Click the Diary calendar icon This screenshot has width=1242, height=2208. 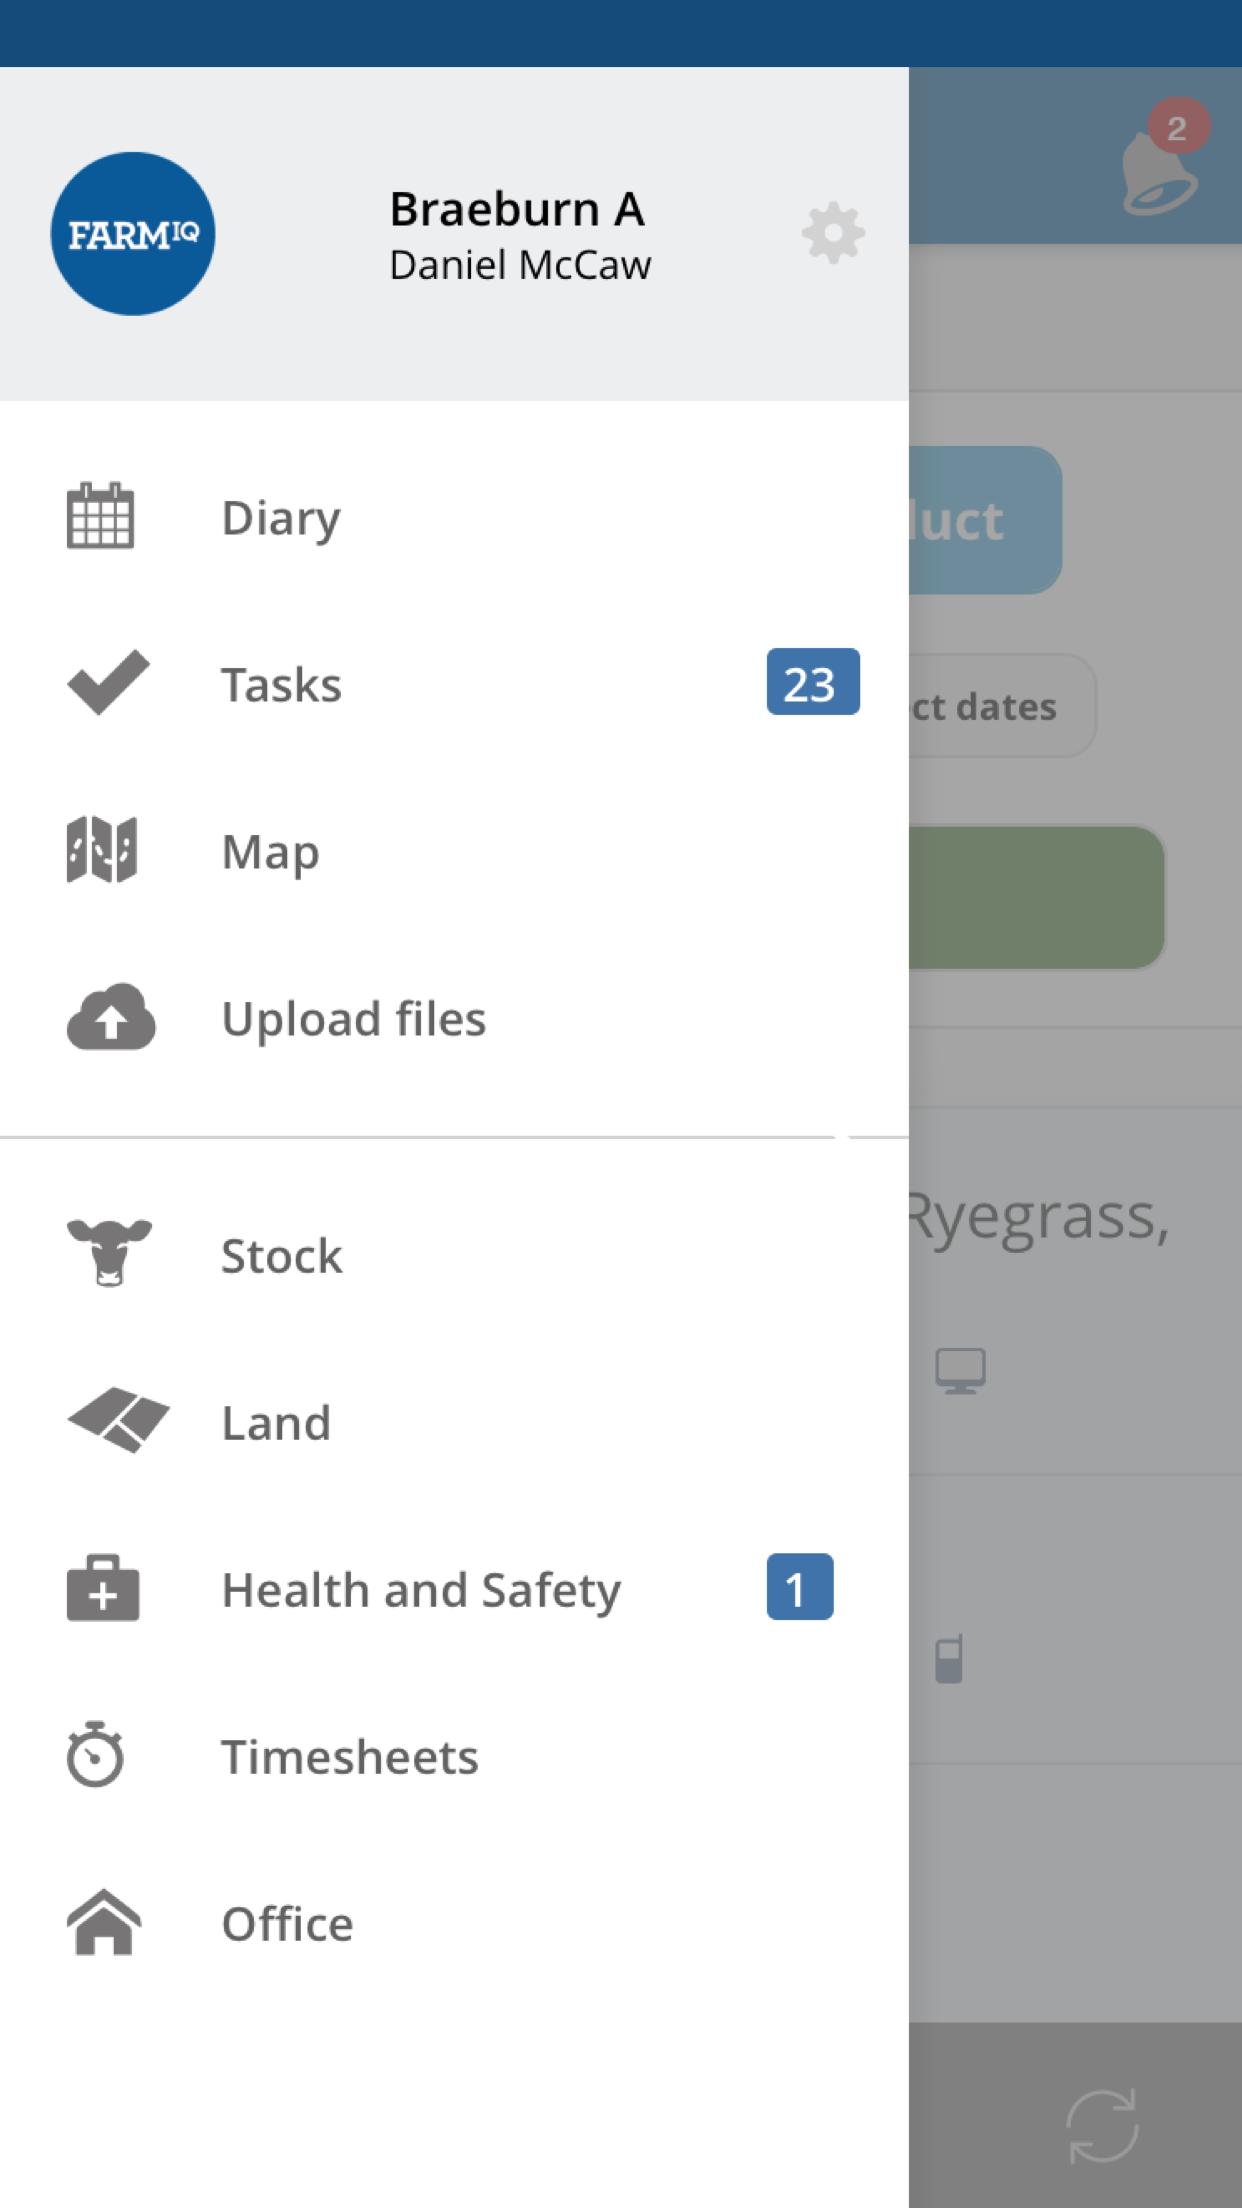point(101,516)
